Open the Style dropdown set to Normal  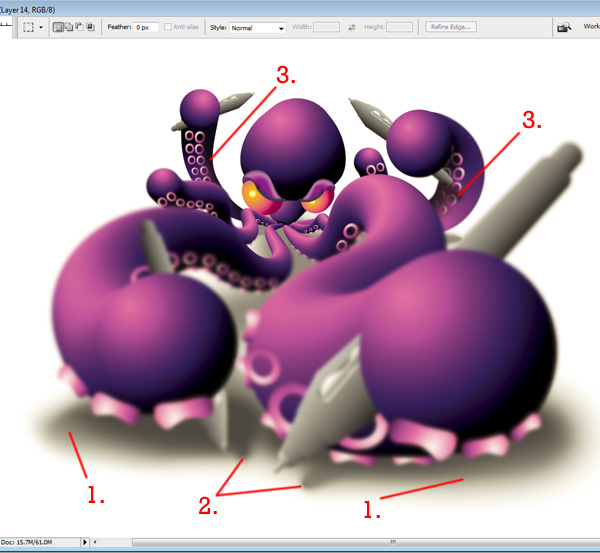click(x=258, y=28)
